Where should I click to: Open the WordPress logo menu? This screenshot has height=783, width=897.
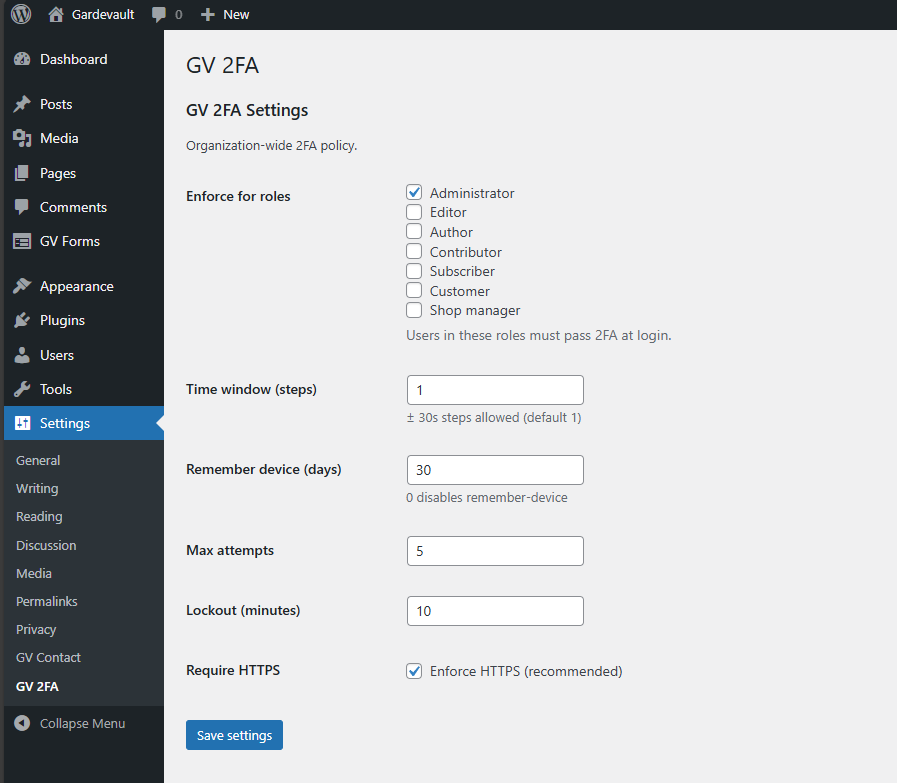(x=21, y=14)
